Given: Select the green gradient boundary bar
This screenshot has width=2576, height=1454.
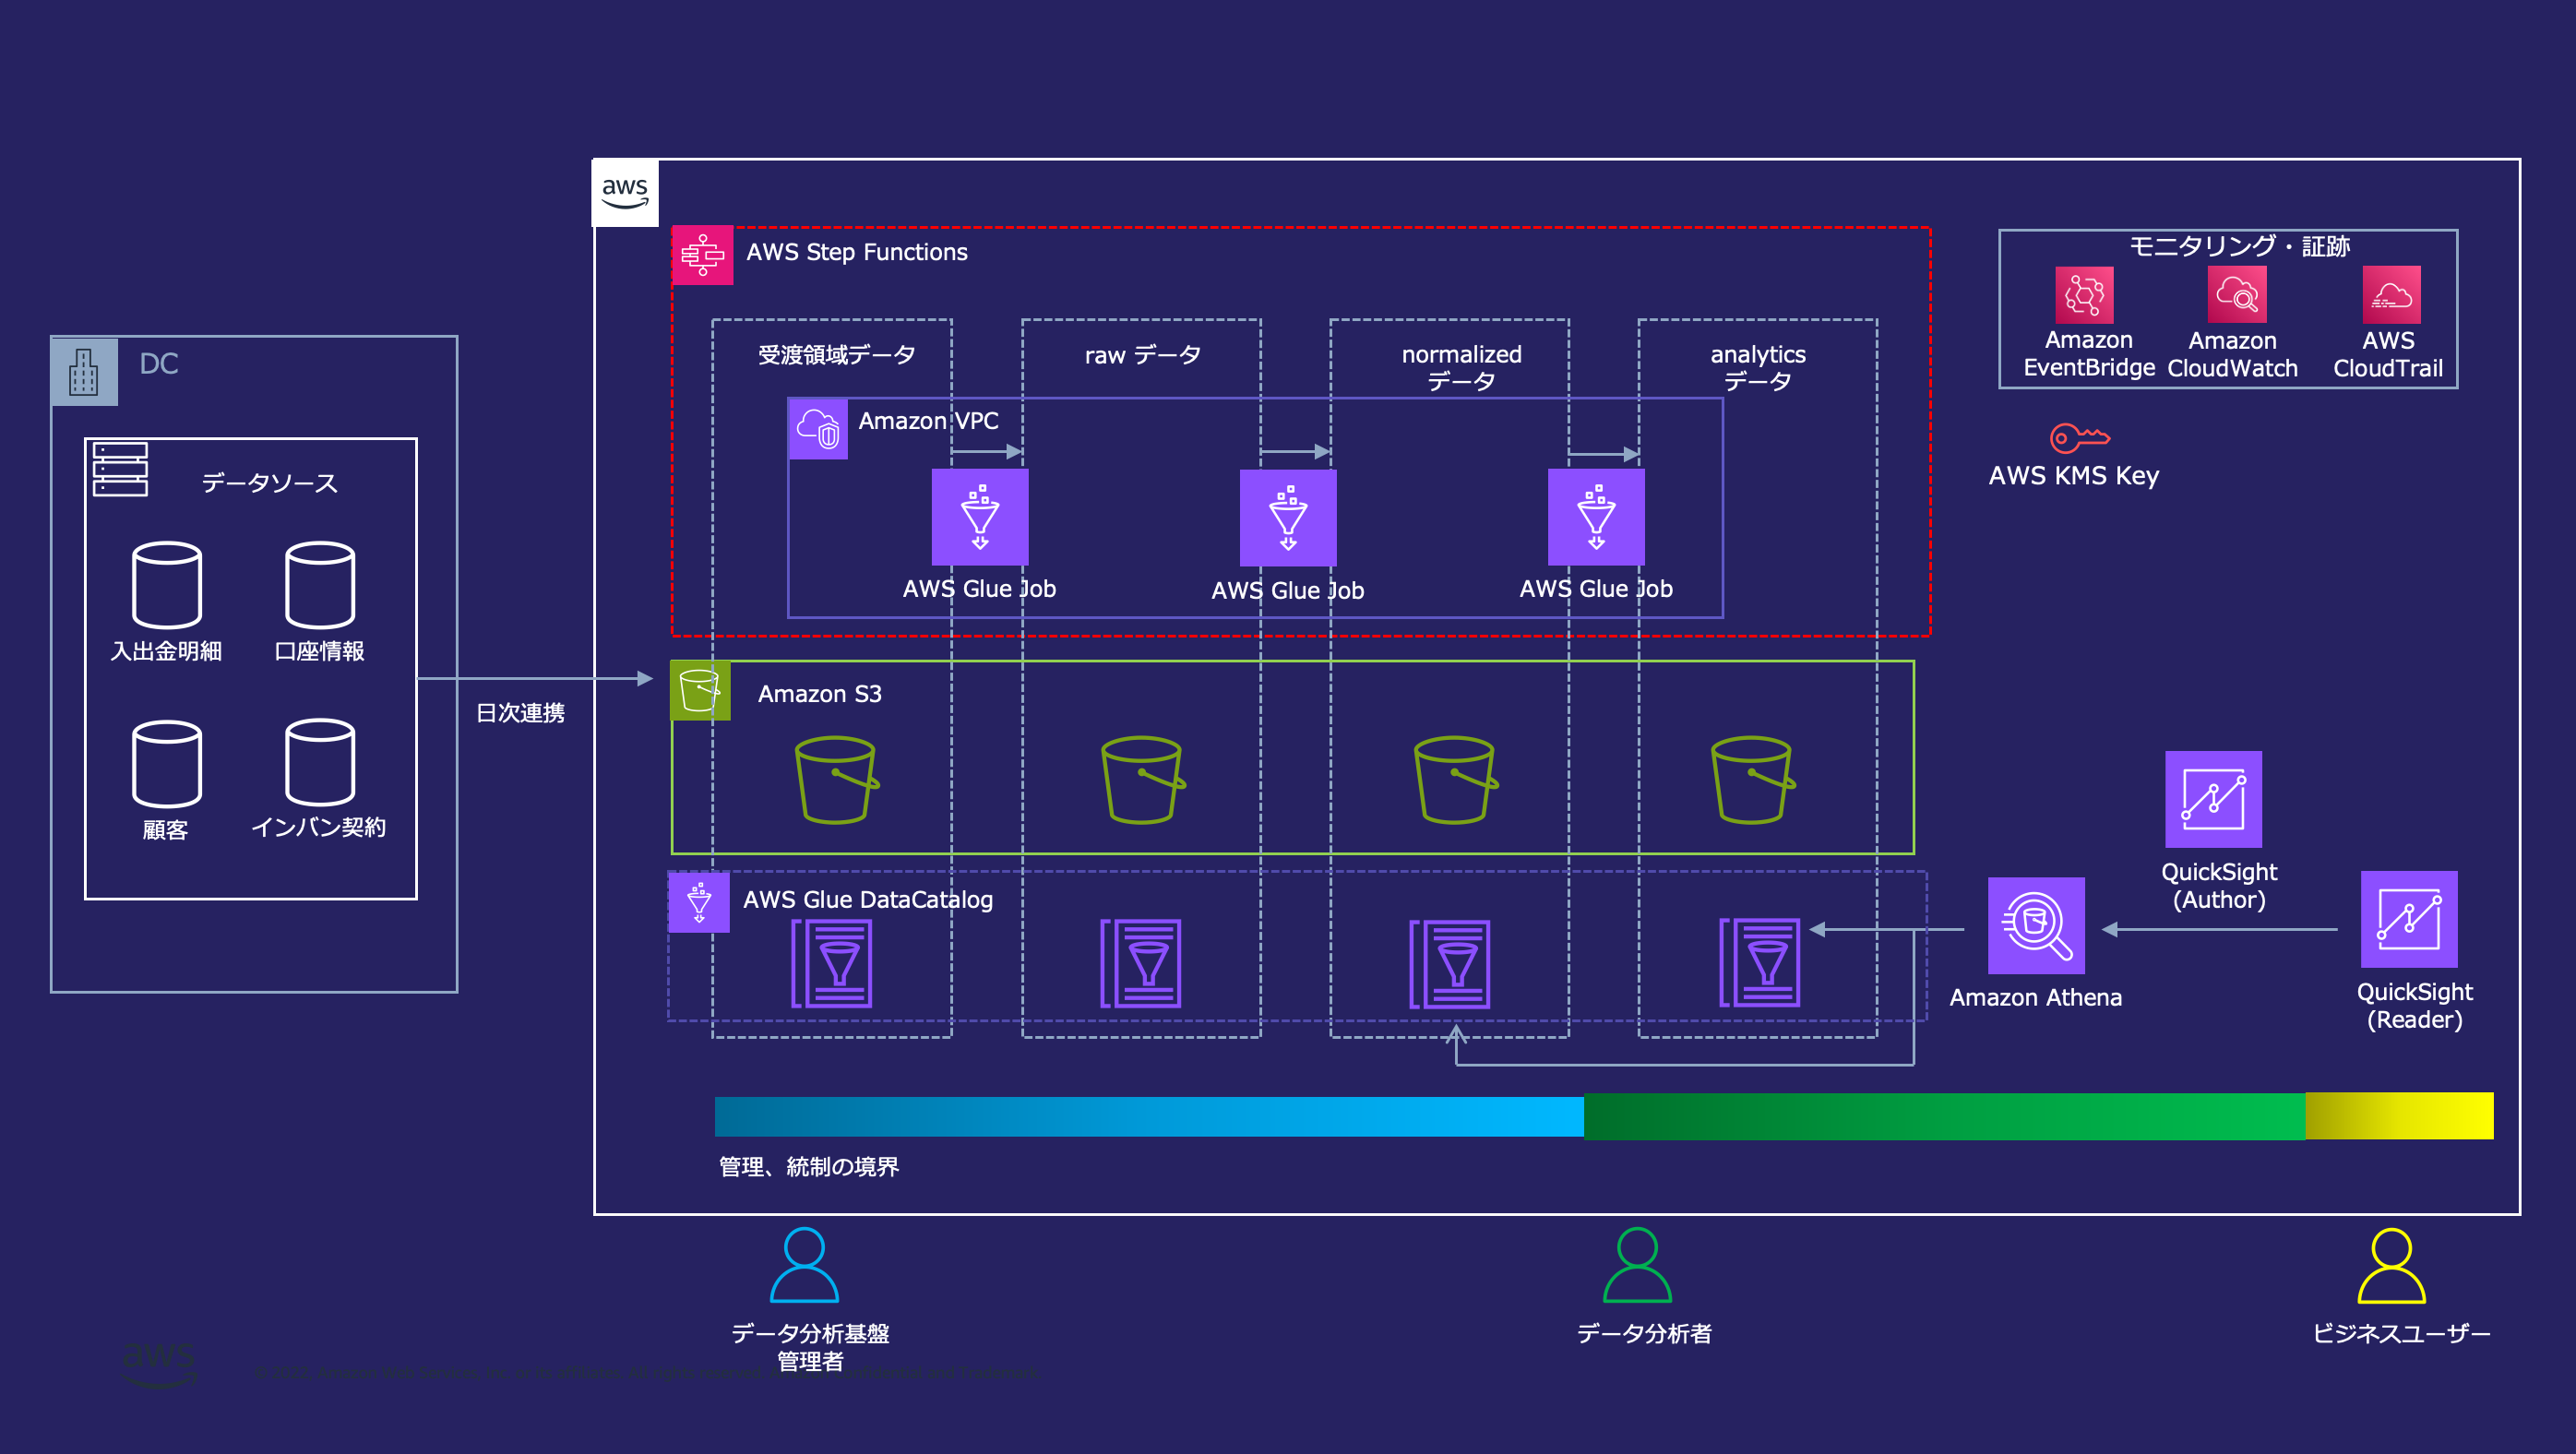Looking at the screenshot, I should 1945,1117.
